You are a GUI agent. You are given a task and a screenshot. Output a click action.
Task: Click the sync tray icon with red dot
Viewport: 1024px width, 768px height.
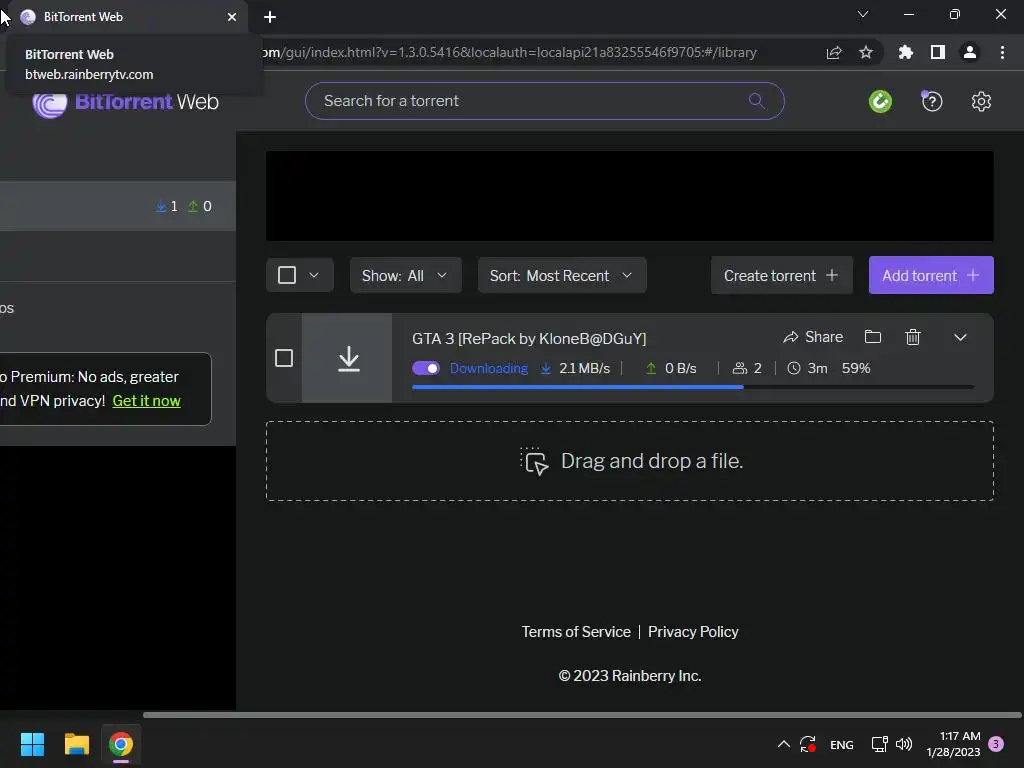pos(808,744)
